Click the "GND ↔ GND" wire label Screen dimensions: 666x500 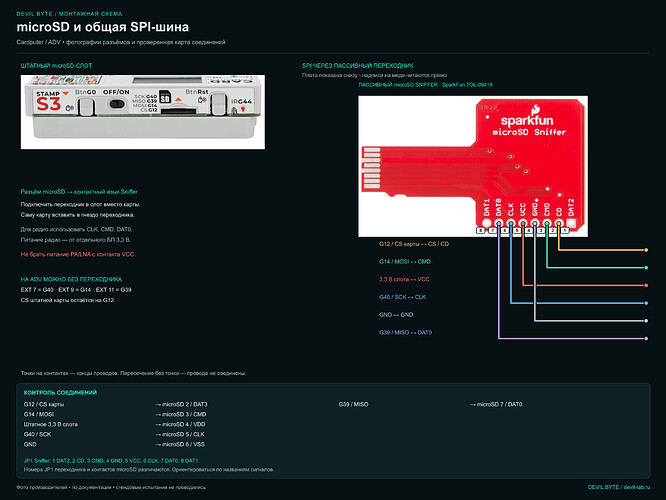[x=396, y=315]
